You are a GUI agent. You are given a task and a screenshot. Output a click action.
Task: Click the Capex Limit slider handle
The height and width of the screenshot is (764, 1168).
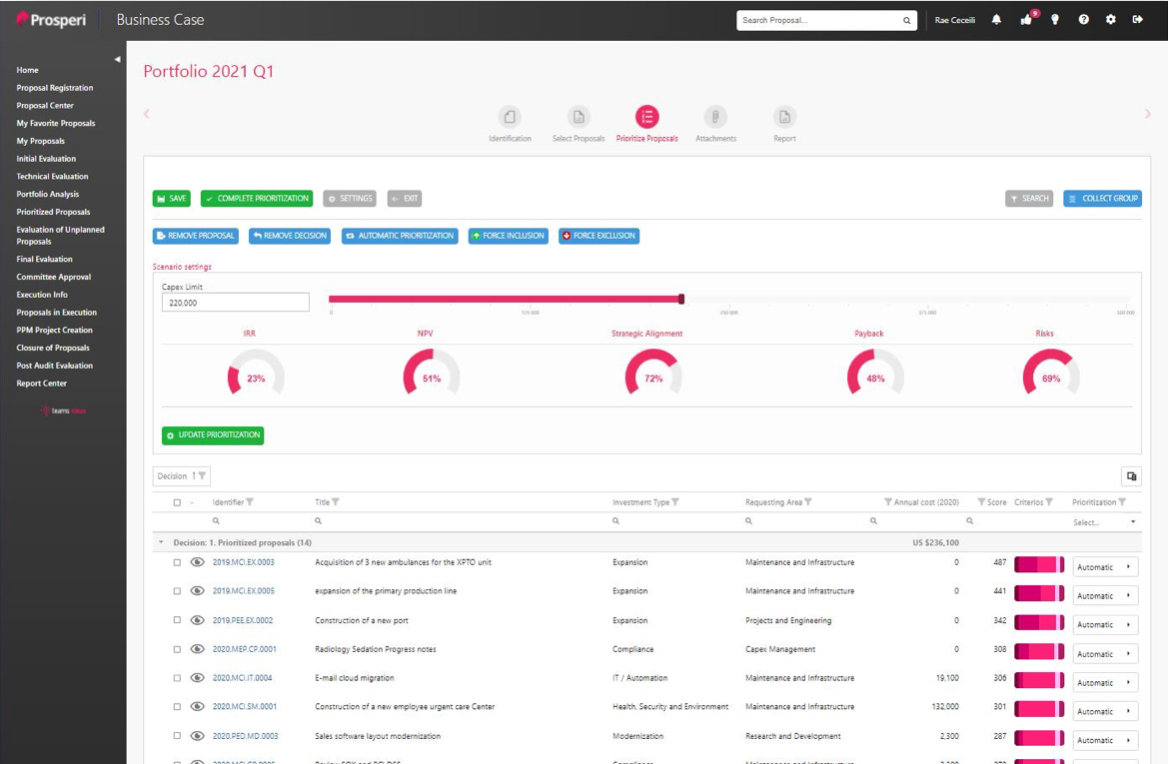pyautogui.click(x=682, y=298)
